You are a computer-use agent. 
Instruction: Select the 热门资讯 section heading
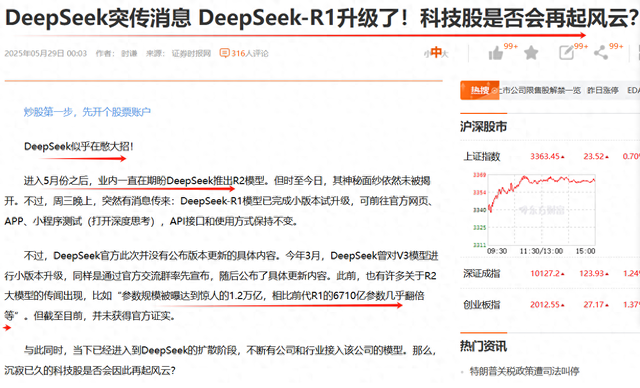coord(483,346)
